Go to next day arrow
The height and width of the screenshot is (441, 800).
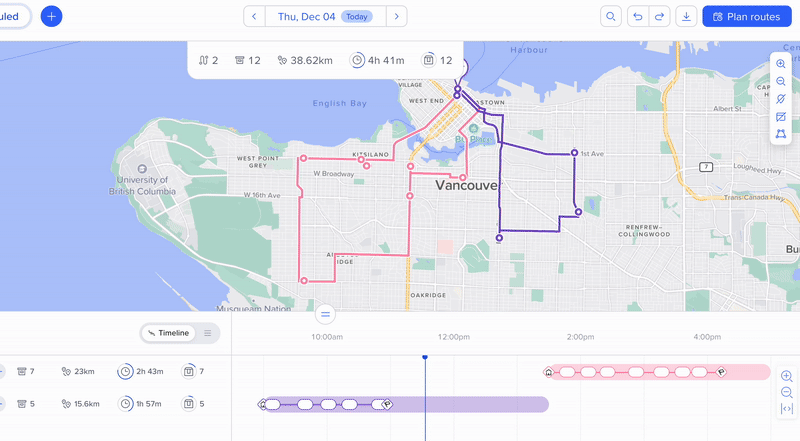[x=396, y=16]
